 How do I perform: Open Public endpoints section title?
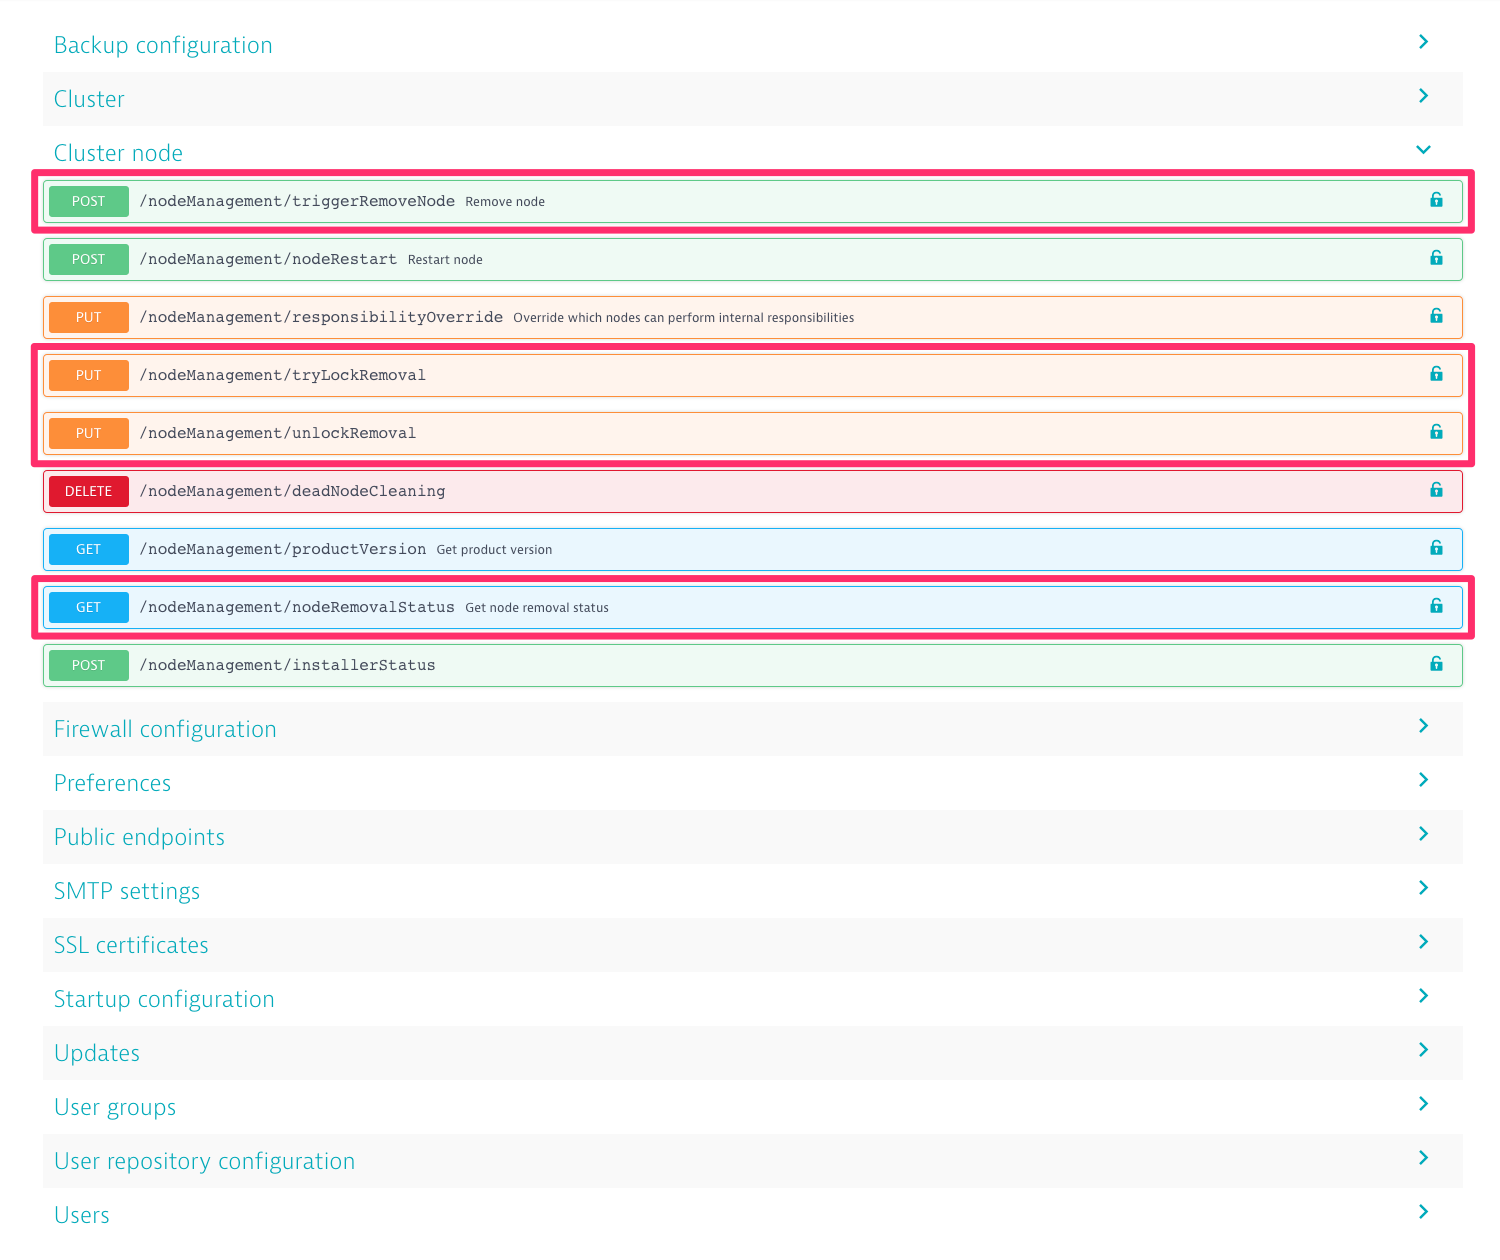coord(139,838)
